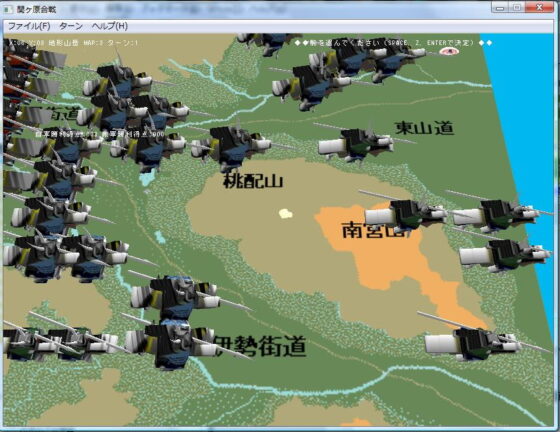Image resolution: width=560 pixels, height=432 pixels.
Task: Open the ファイル(F) menu
Action: pyautogui.click(x=29, y=26)
